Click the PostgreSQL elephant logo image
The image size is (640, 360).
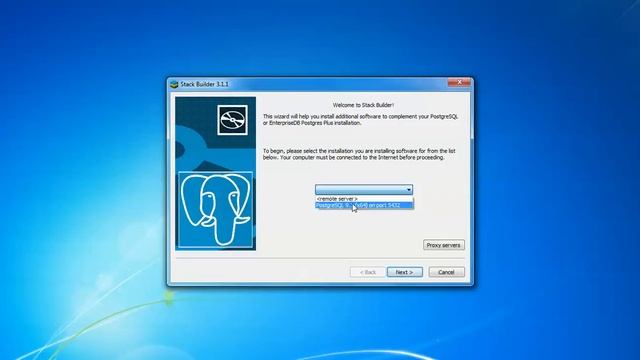(216, 210)
